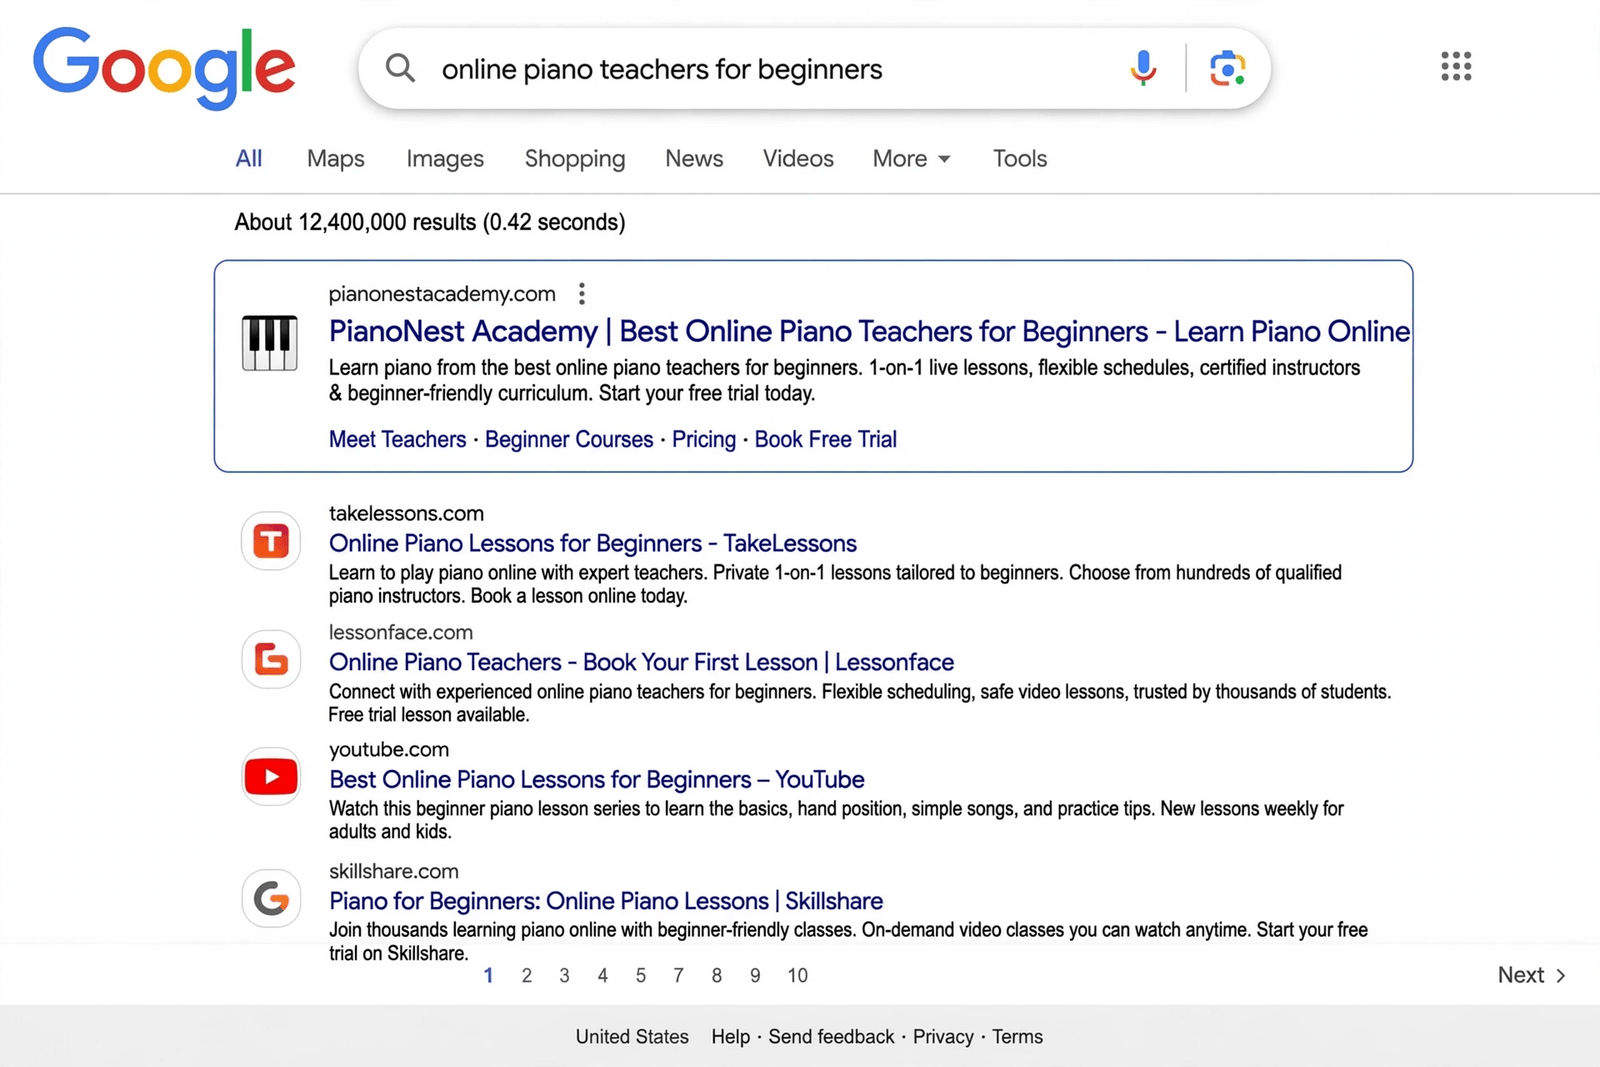Open Google Lens image search icon
The height and width of the screenshot is (1067, 1600).
coord(1227,68)
